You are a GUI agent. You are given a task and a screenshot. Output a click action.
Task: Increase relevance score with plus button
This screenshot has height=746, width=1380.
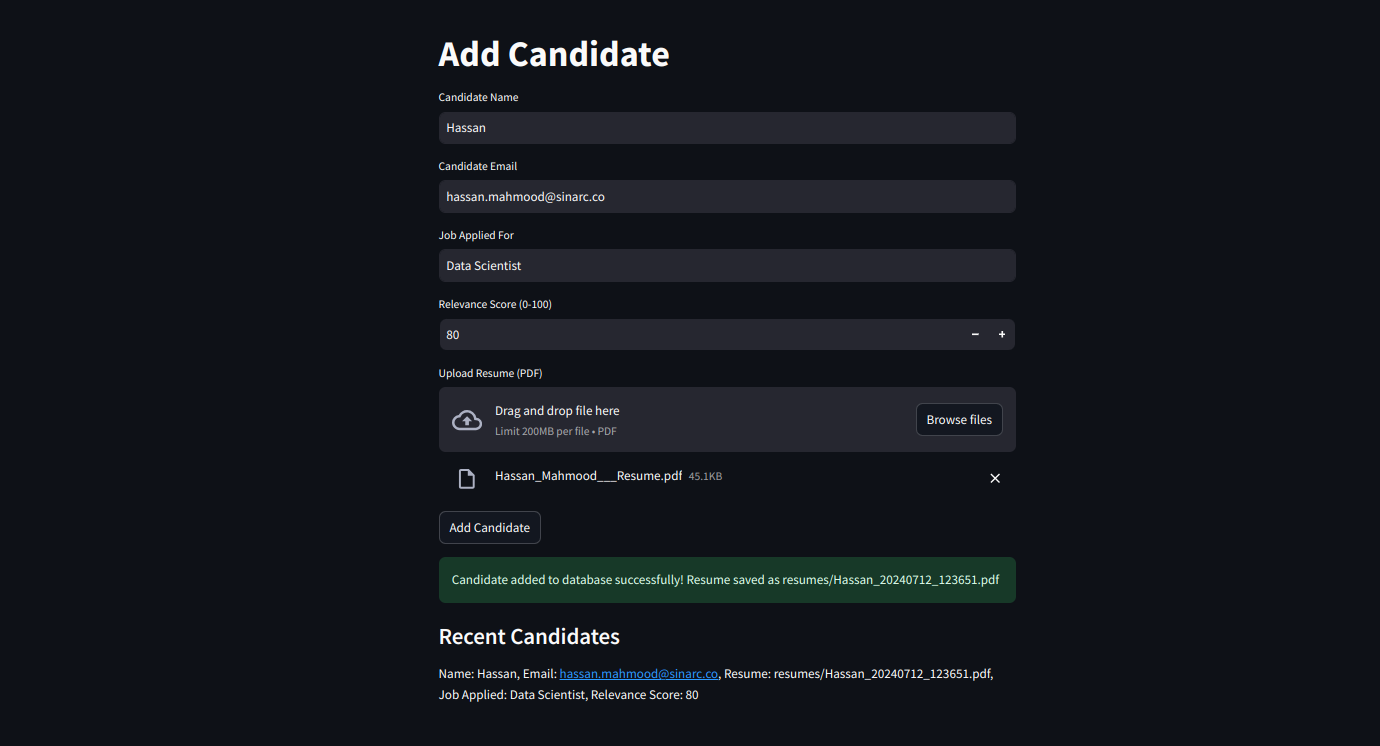tap(1002, 334)
